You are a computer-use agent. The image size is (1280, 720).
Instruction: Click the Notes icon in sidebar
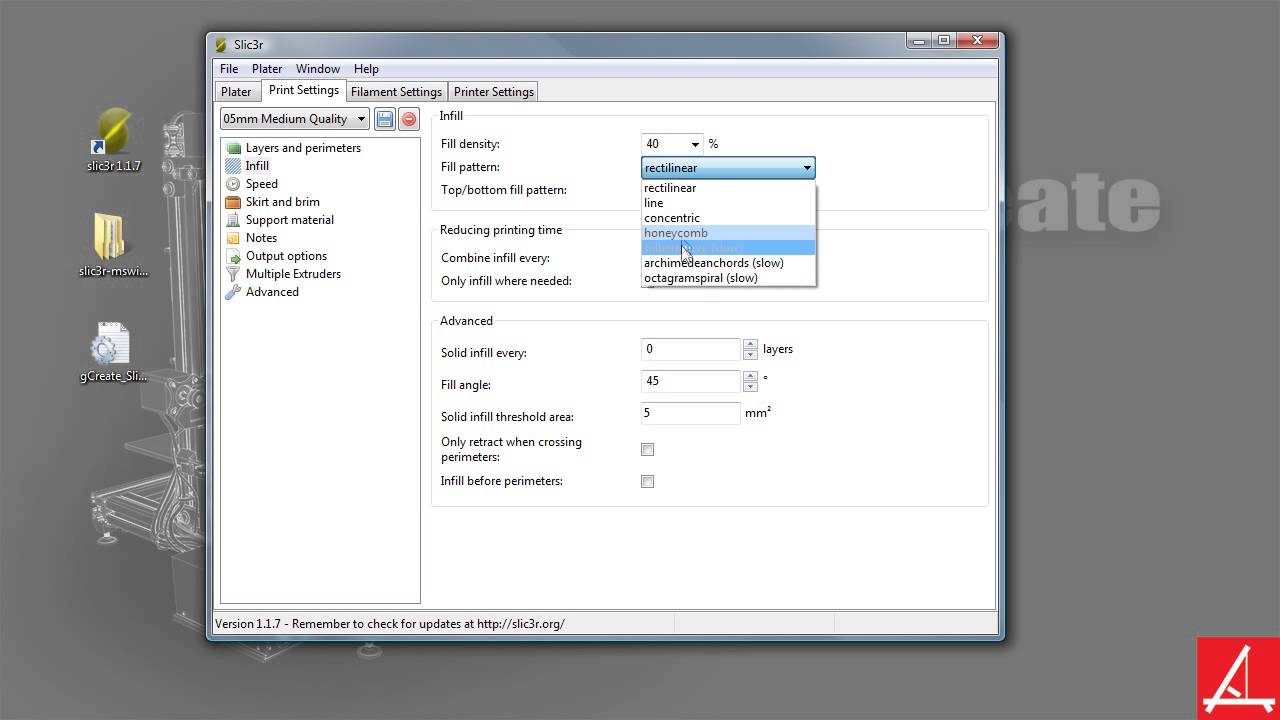233,238
